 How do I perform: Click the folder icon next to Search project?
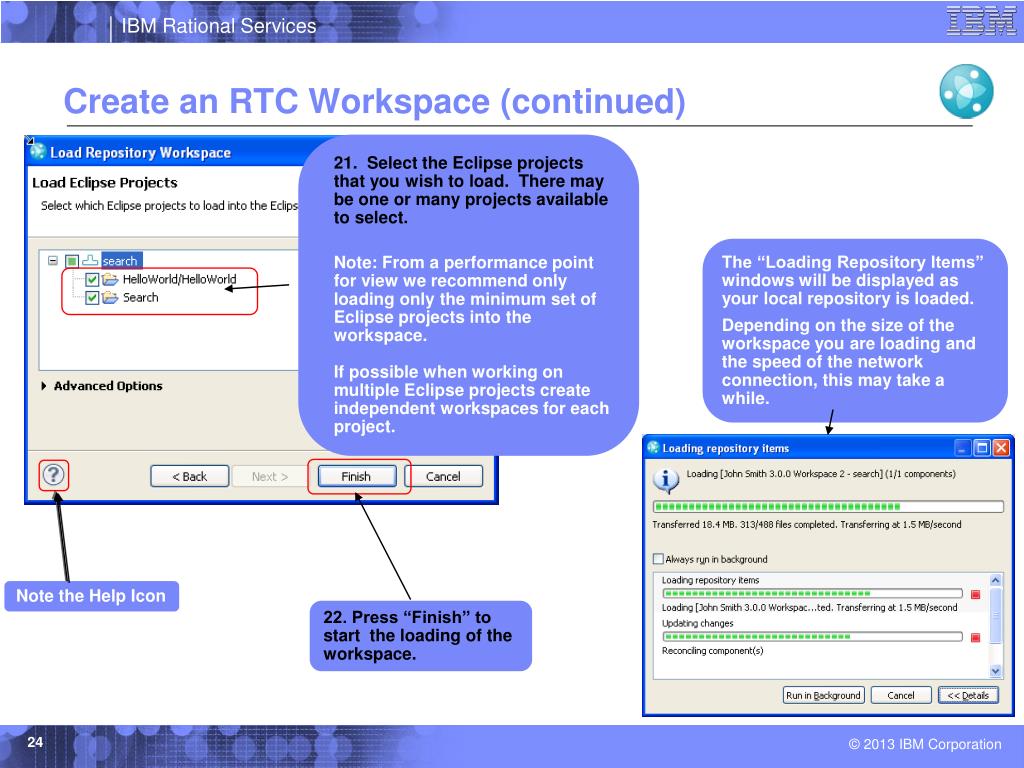(110, 298)
